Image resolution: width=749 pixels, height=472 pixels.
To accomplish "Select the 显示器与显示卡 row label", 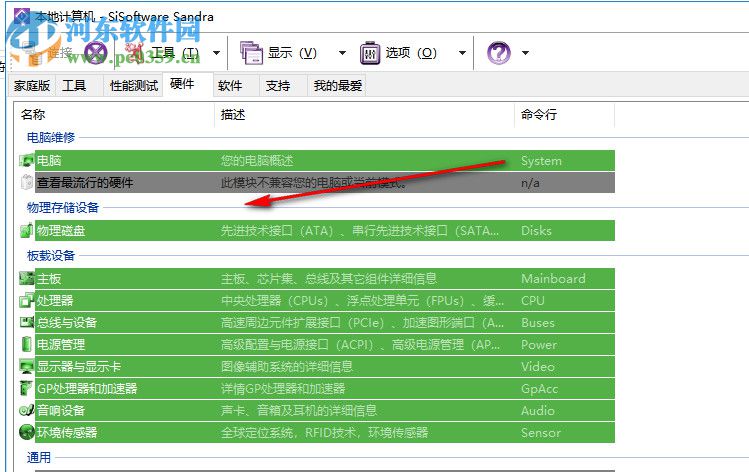I will [x=79, y=366].
